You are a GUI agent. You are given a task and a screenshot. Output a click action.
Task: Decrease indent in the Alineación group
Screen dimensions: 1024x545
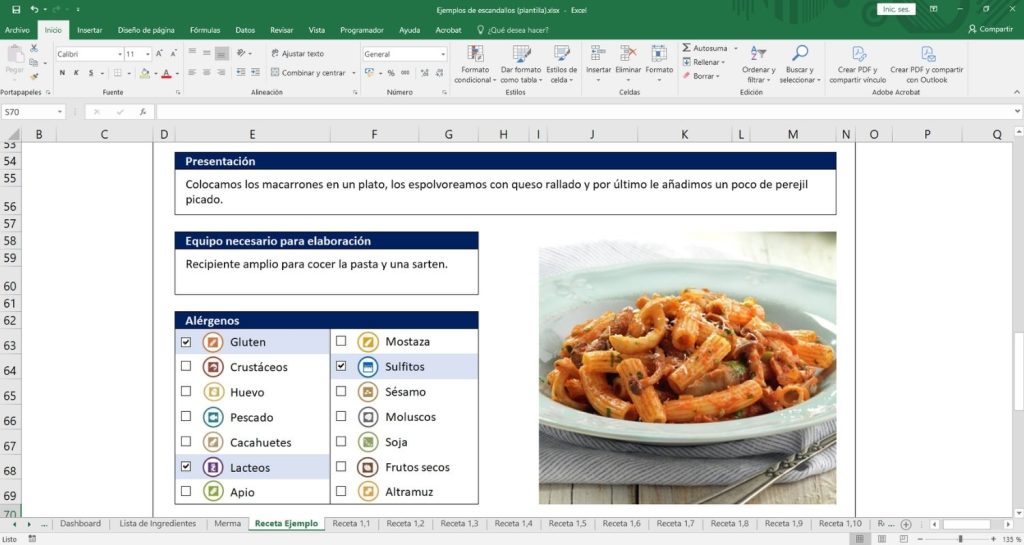(240, 72)
